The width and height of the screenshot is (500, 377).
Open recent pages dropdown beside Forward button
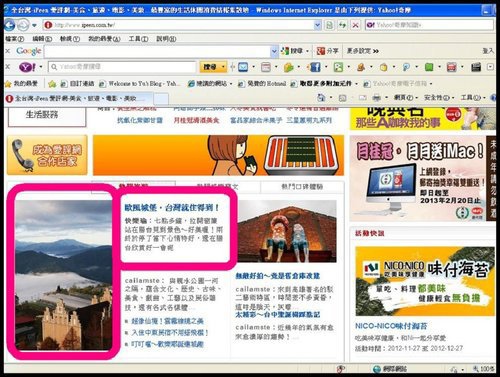pos(34,25)
